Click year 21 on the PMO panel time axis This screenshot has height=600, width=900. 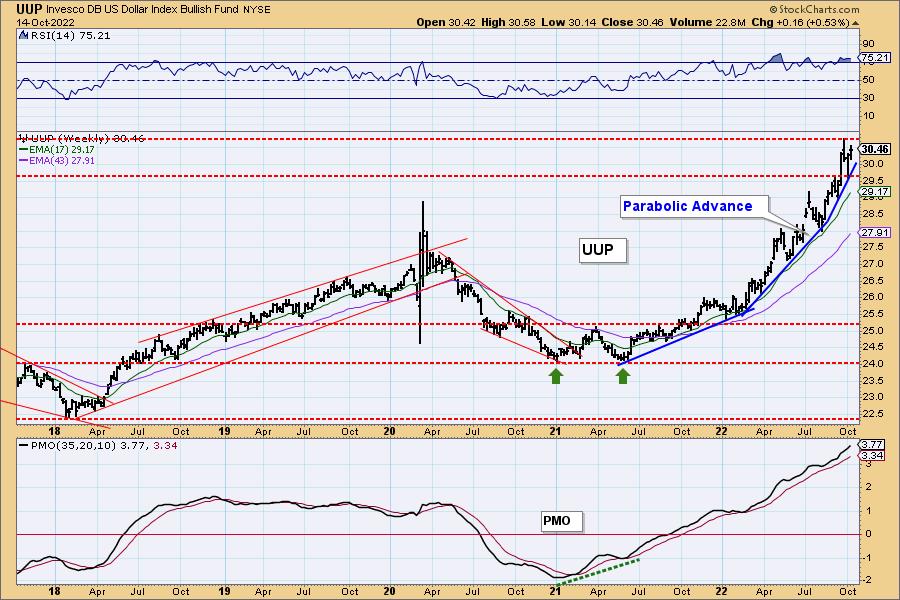point(555,590)
